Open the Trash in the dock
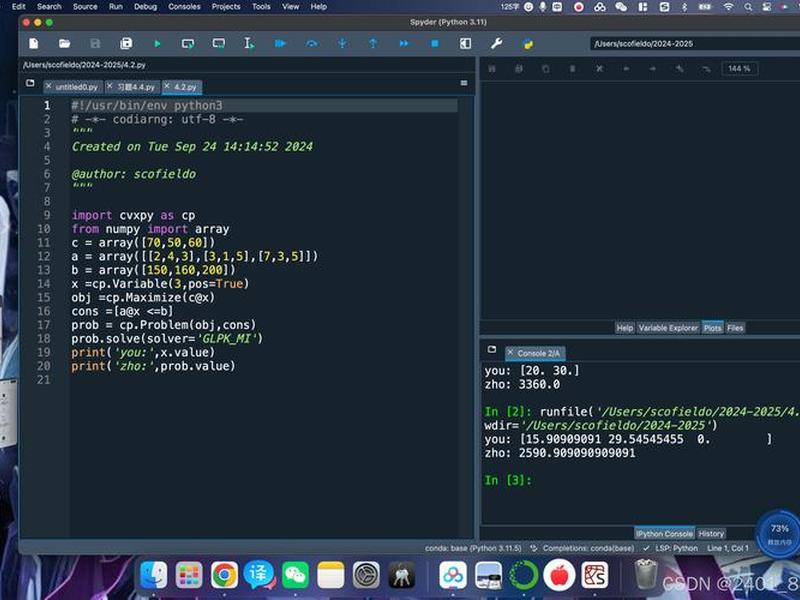This screenshot has height=600, width=800. coord(645,574)
